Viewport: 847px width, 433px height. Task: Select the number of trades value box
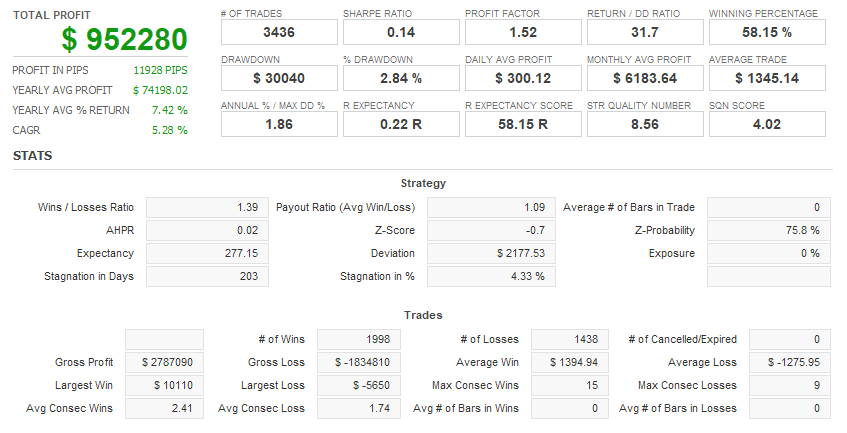[x=279, y=33]
